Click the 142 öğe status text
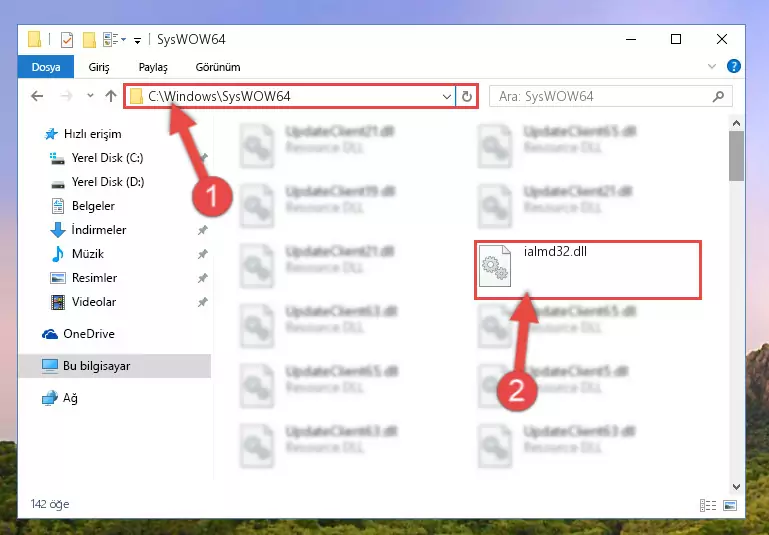 (50, 504)
